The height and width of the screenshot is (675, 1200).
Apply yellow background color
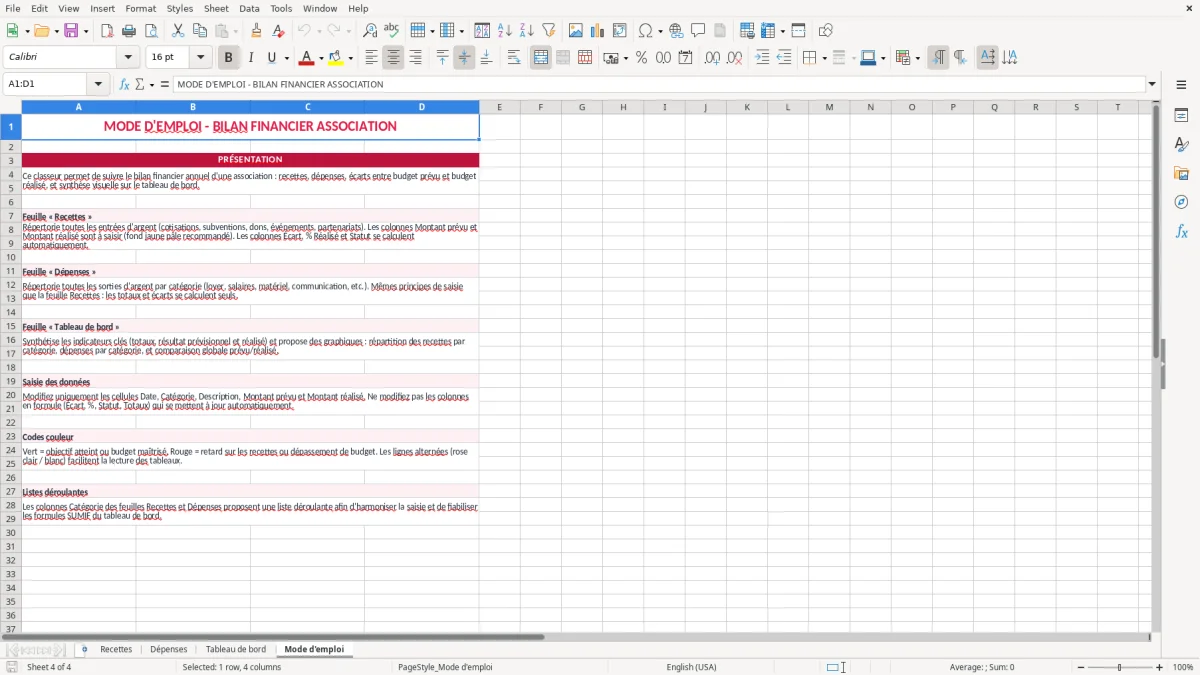click(335, 58)
